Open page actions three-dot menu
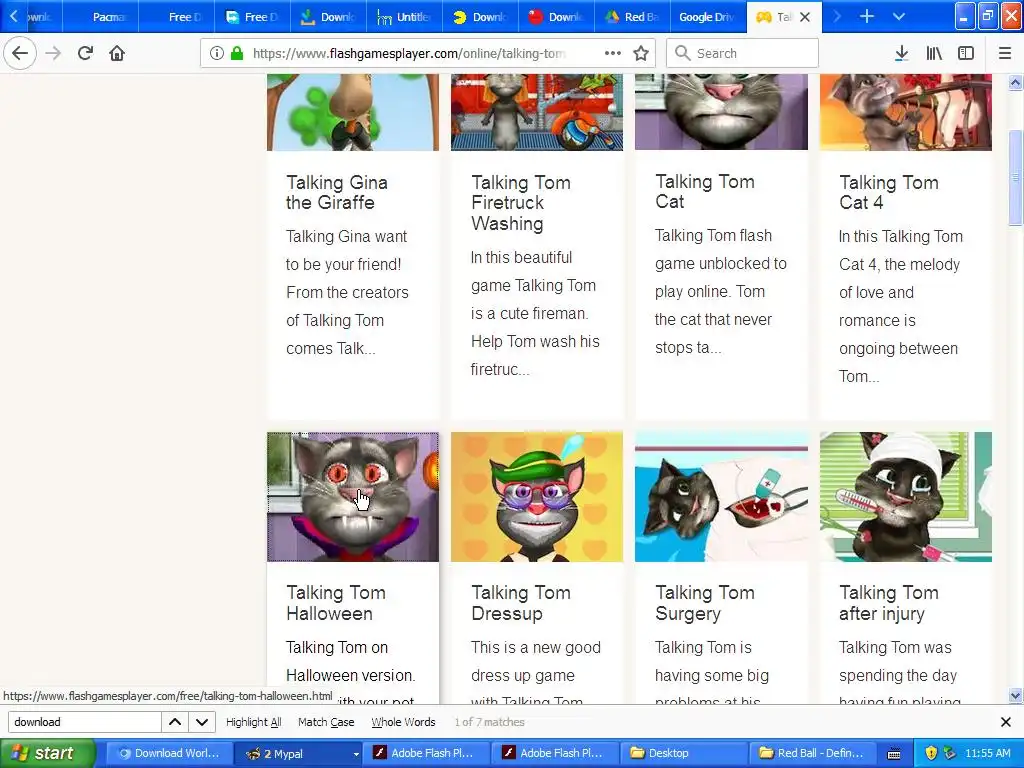Image resolution: width=1024 pixels, height=768 pixels. pos(613,54)
